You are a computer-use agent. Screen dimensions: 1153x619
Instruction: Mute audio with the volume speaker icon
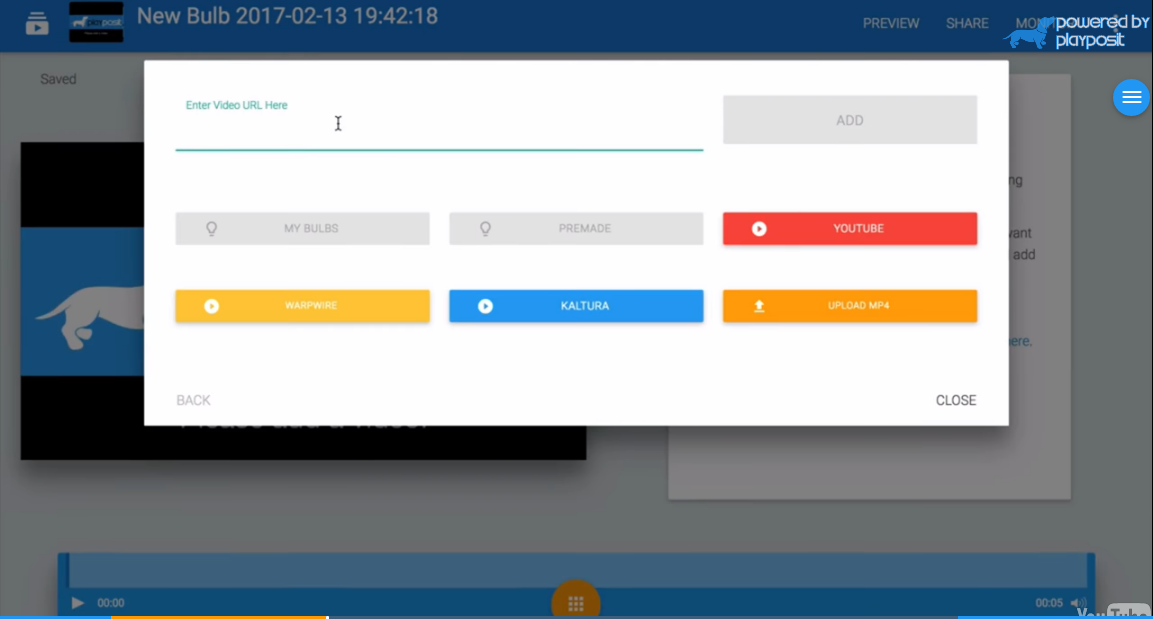[x=1078, y=603]
